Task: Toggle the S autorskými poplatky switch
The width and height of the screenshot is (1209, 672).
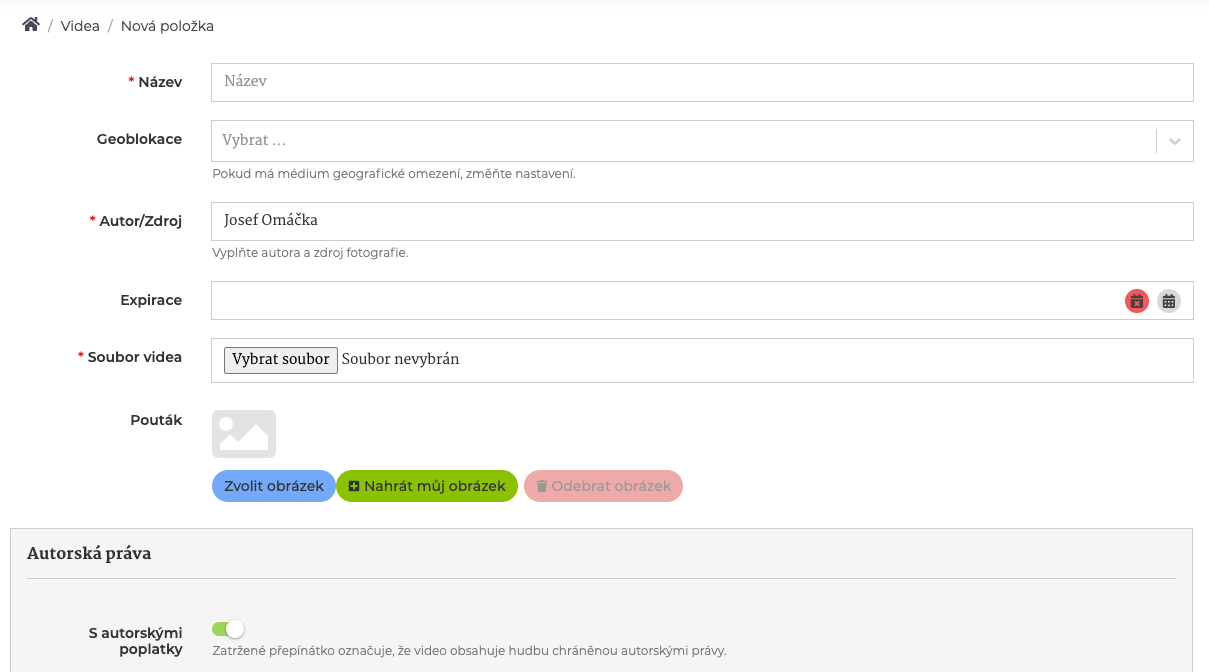Action: click(x=228, y=629)
